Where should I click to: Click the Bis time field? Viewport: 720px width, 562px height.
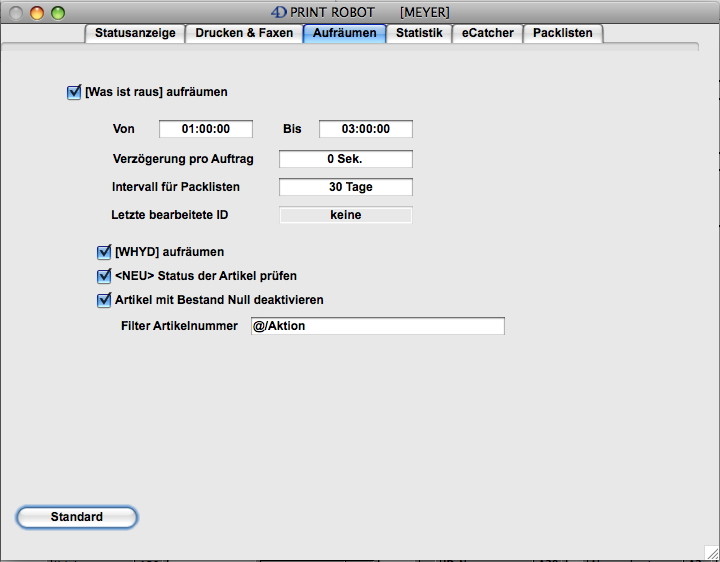coord(365,129)
